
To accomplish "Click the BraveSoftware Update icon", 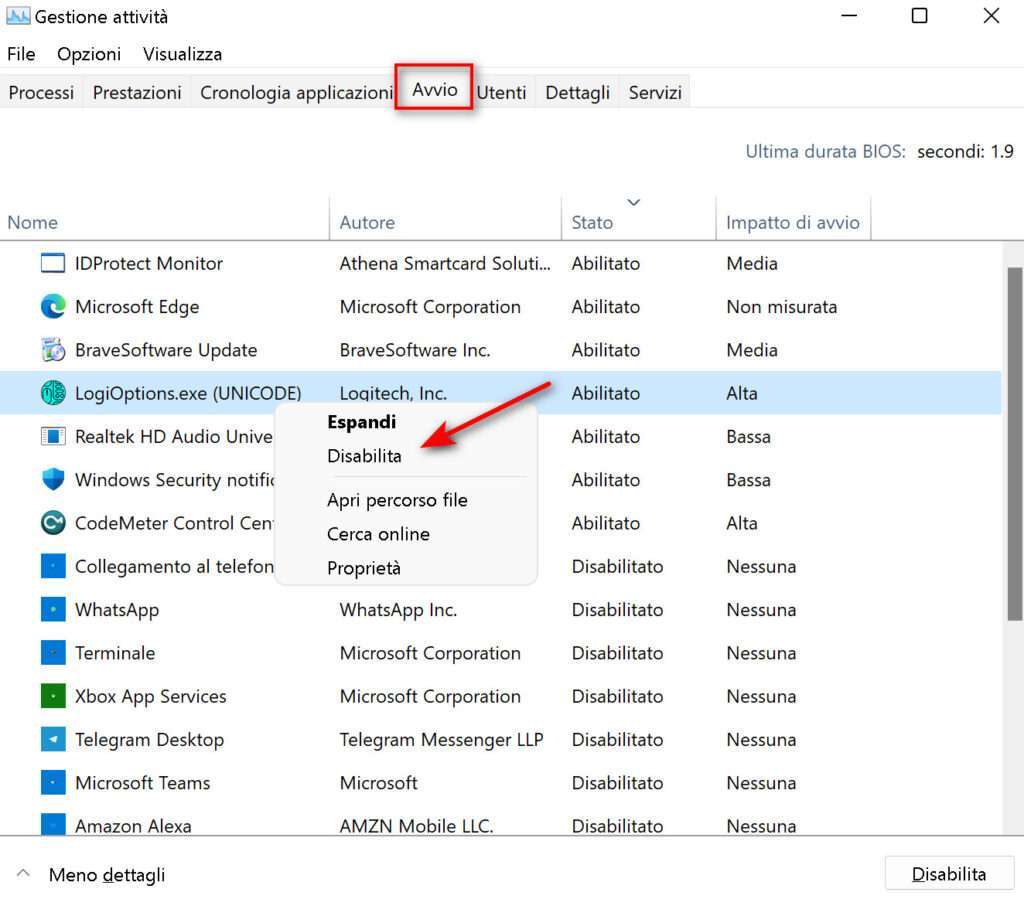I will [53, 350].
